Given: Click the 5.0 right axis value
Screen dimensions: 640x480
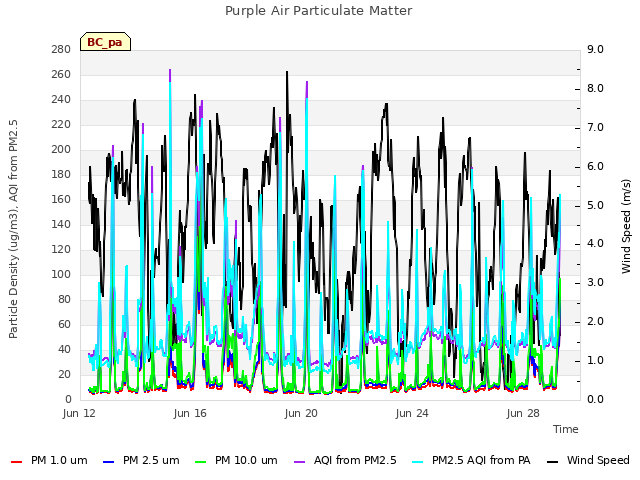Looking at the screenshot, I should click(x=595, y=205).
